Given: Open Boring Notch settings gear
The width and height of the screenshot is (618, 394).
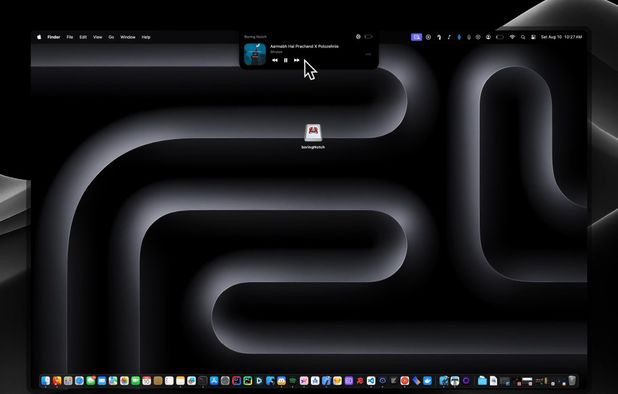Looking at the screenshot, I should point(358,37).
